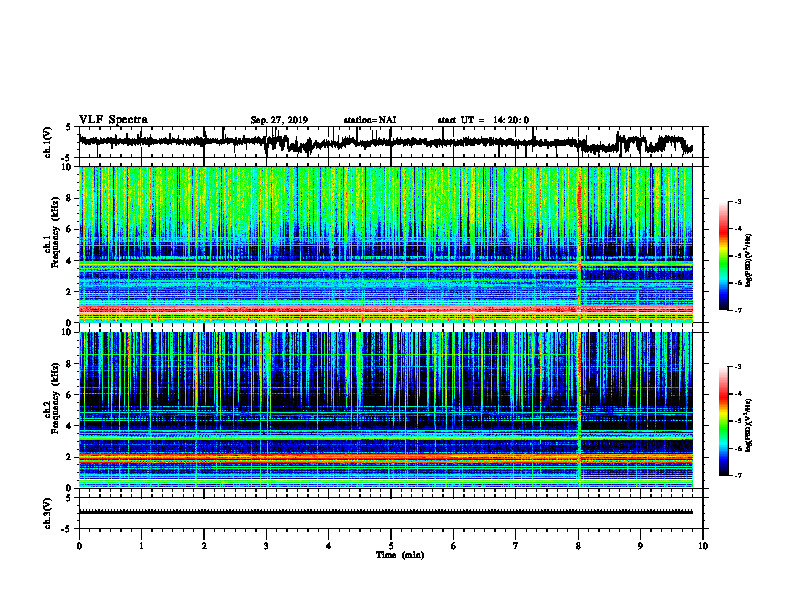This screenshot has width=792, height=612.
Task: Click the ch.2 color scale units label
Action: tap(750, 425)
